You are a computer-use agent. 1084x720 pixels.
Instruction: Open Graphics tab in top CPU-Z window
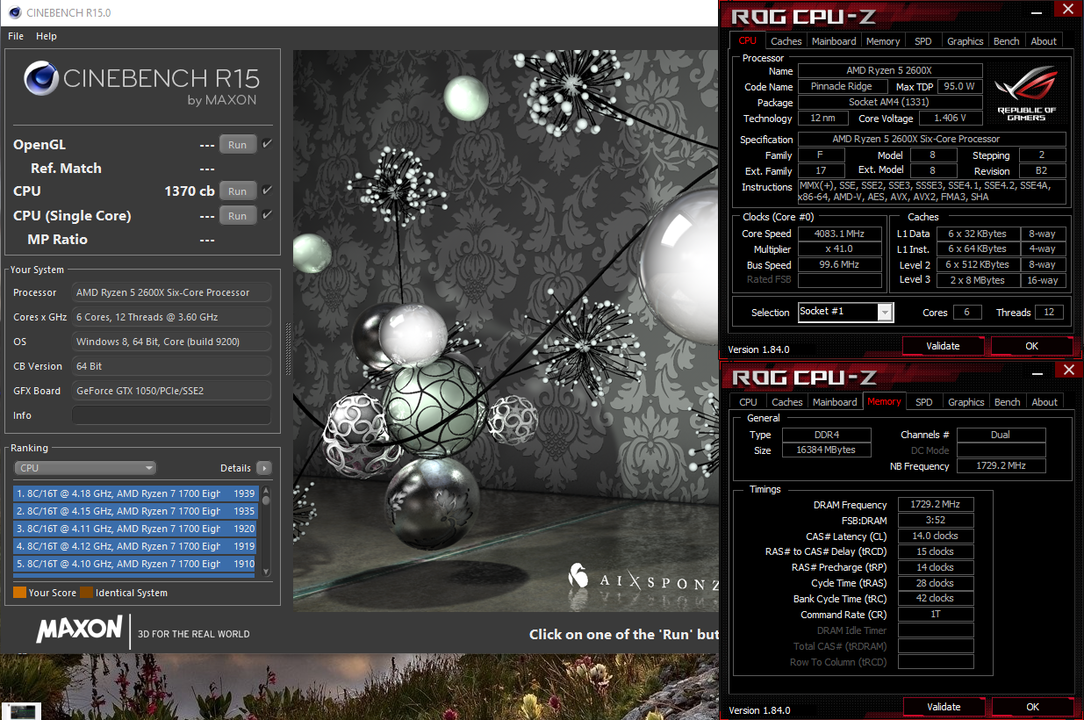click(x=965, y=41)
